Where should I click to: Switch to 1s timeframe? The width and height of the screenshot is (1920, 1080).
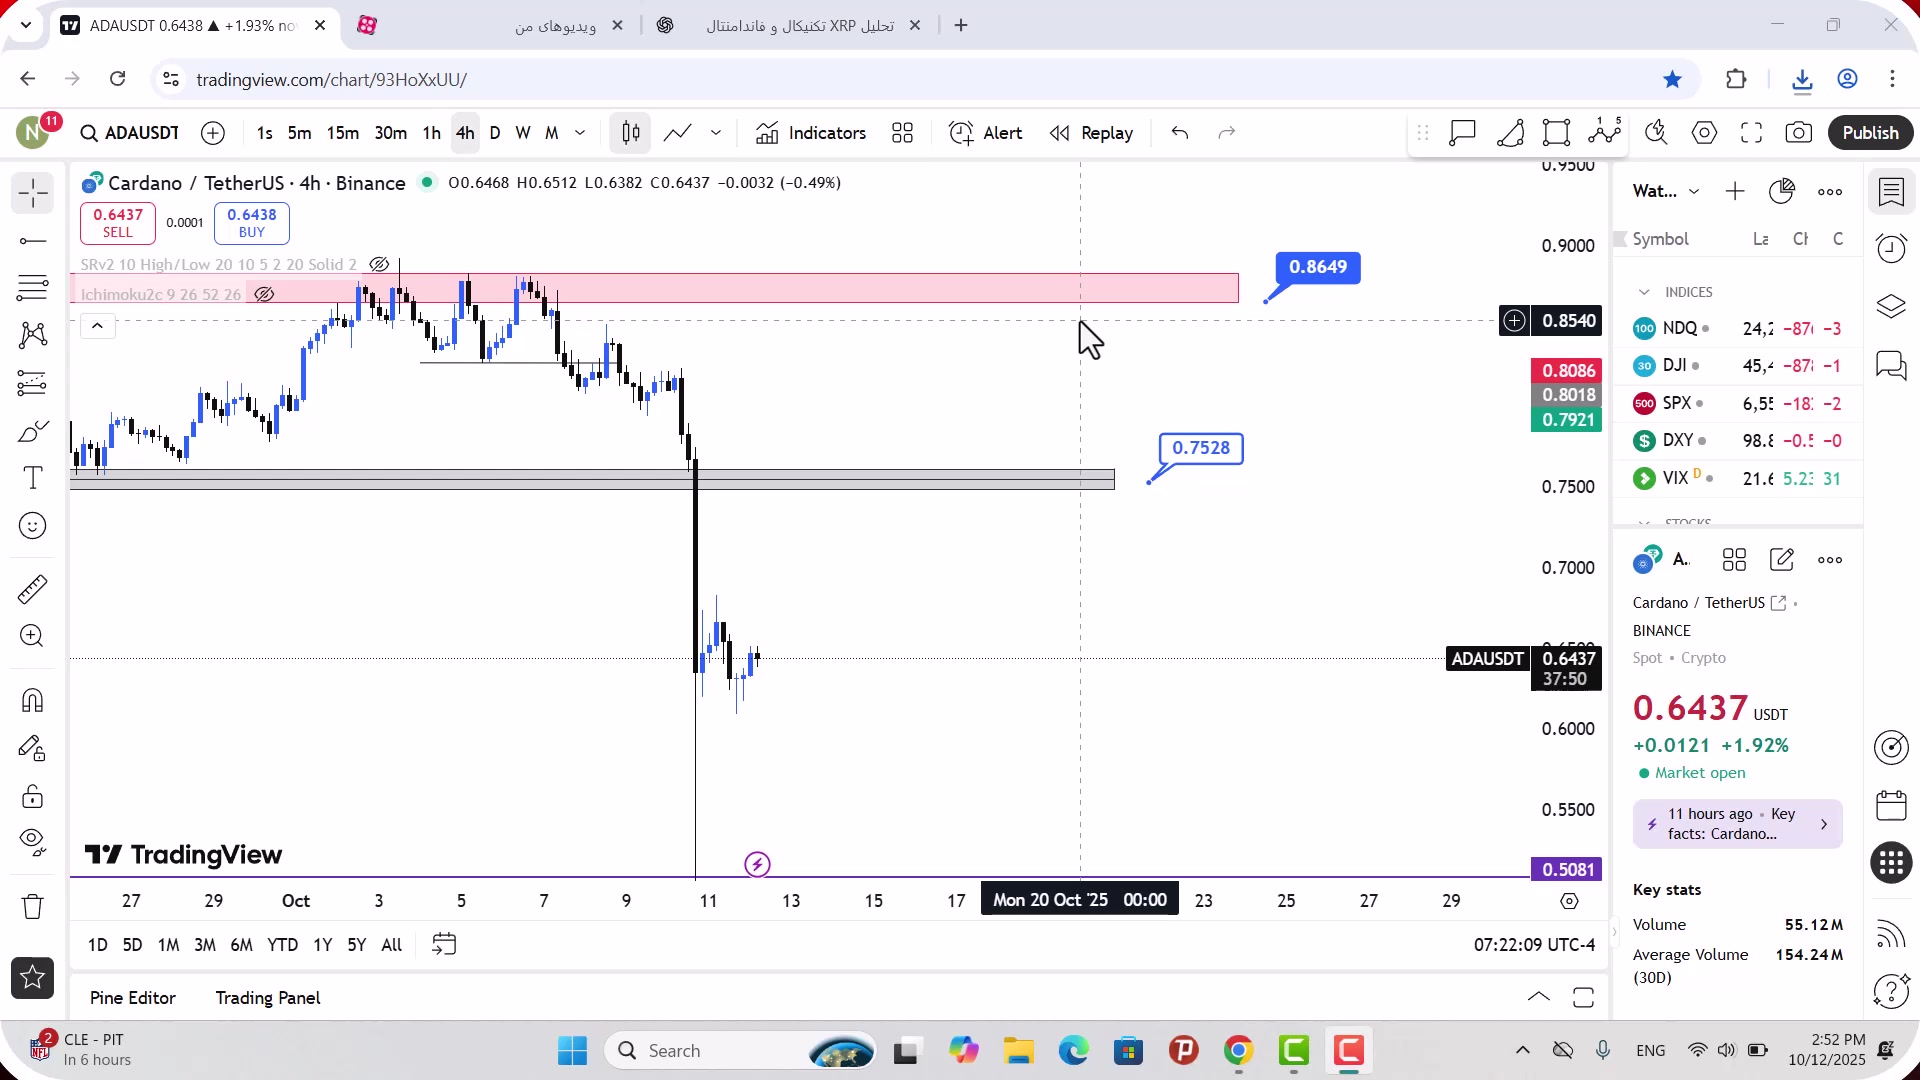click(264, 133)
